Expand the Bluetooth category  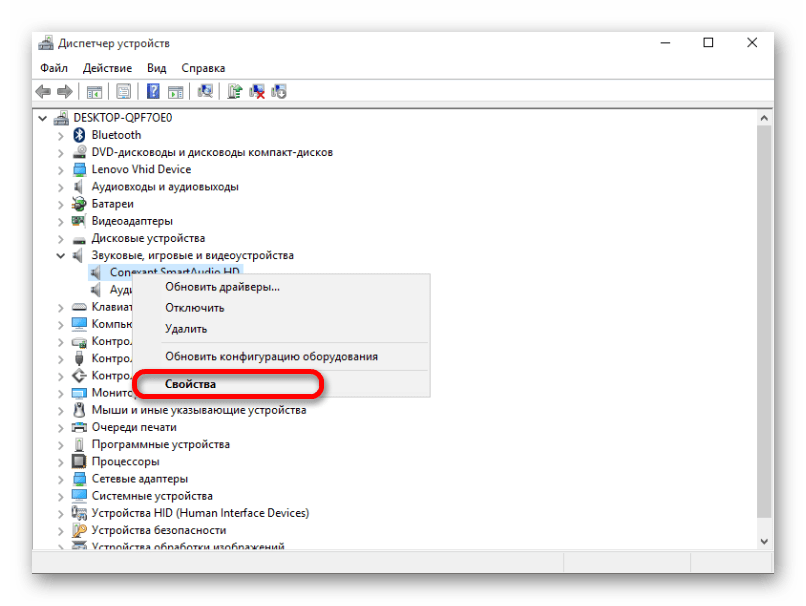pyautogui.click(x=61, y=136)
